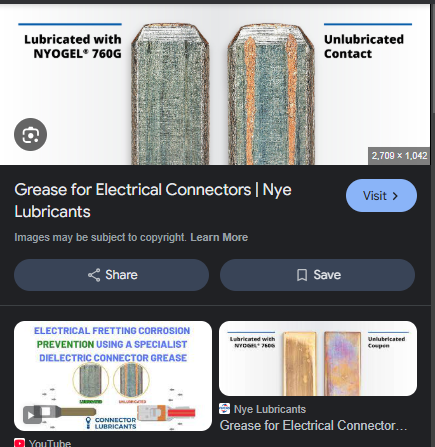
Task: Open 'Grease for Electrical Connector…' related result
Action: pyautogui.click(x=313, y=425)
